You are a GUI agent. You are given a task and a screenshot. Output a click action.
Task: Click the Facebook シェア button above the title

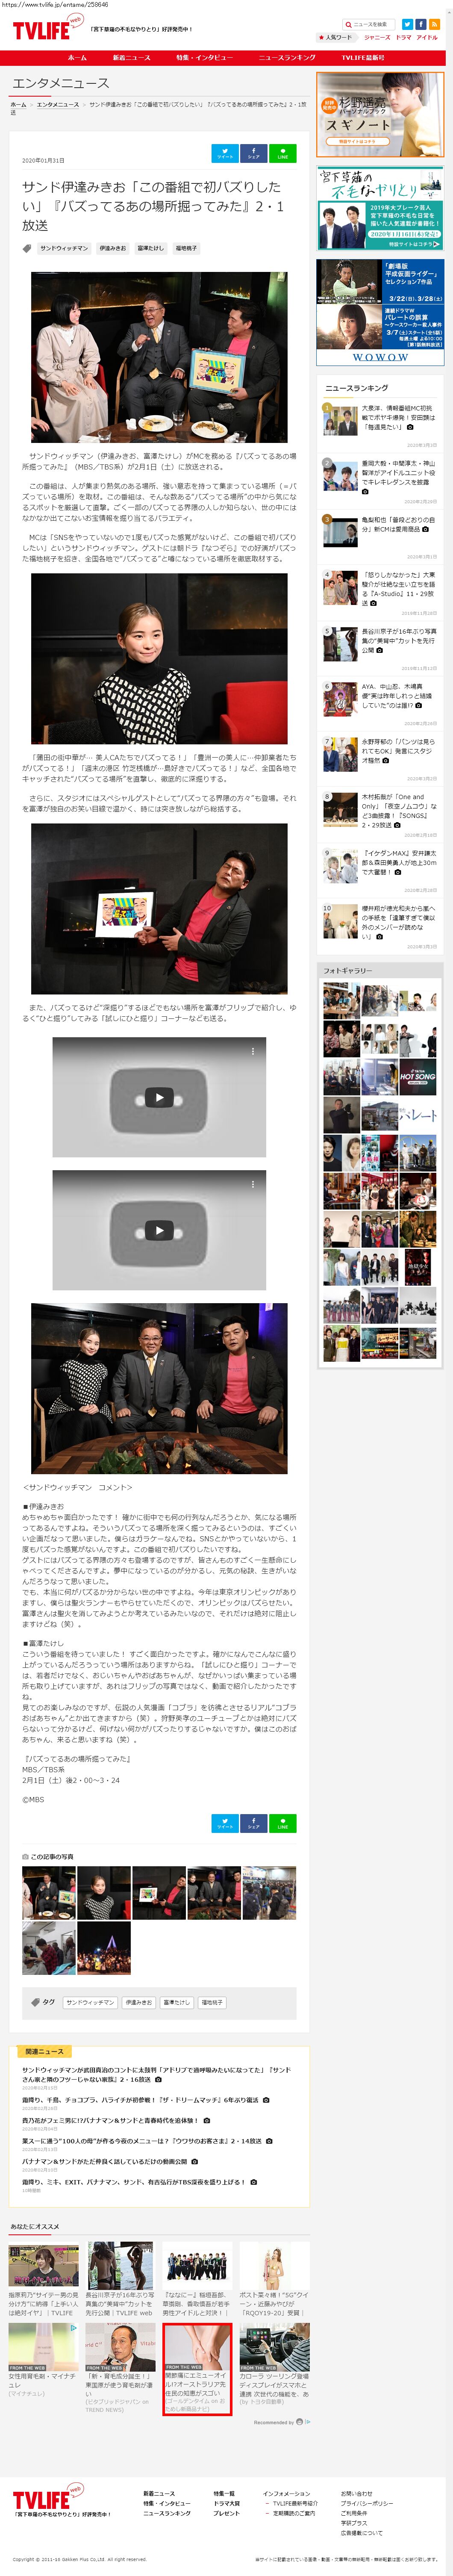click(253, 153)
